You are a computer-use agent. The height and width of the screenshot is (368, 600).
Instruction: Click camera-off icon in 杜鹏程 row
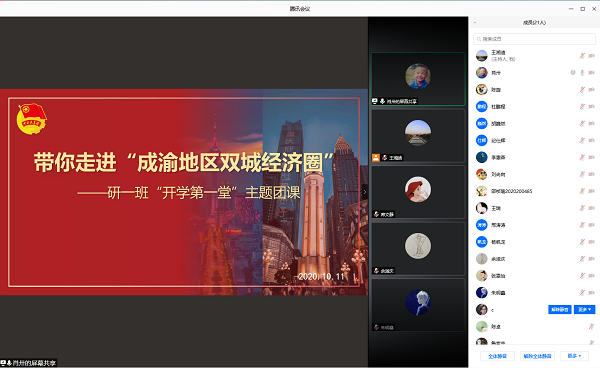tap(592, 106)
